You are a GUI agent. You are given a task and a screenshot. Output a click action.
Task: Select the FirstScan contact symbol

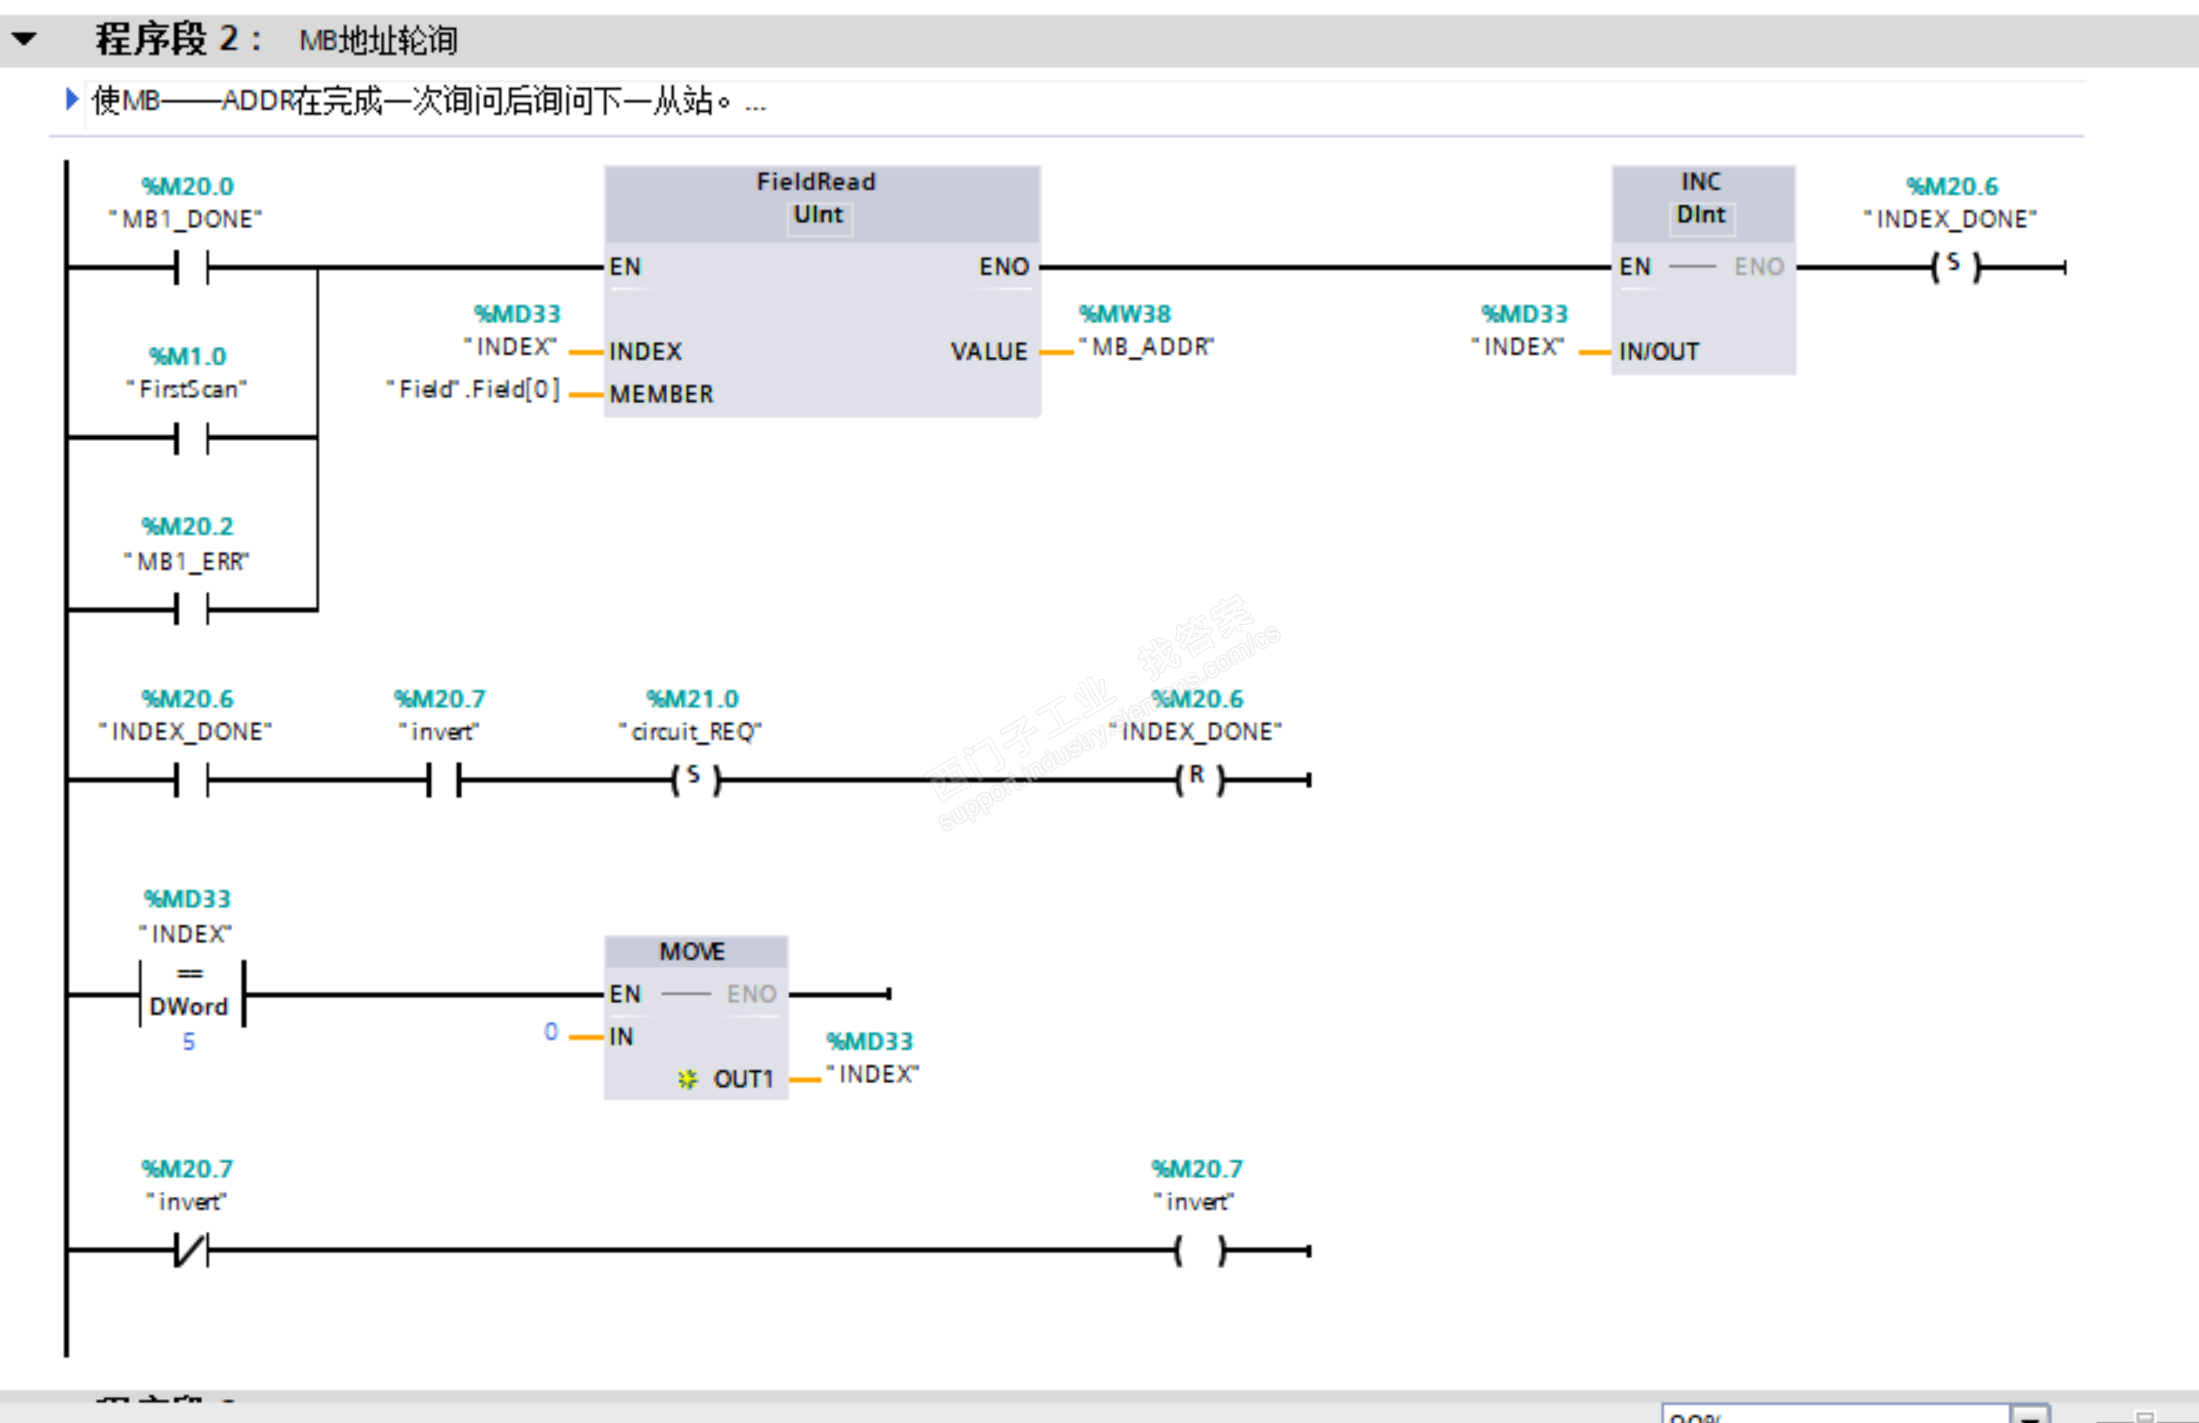[x=191, y=437]
